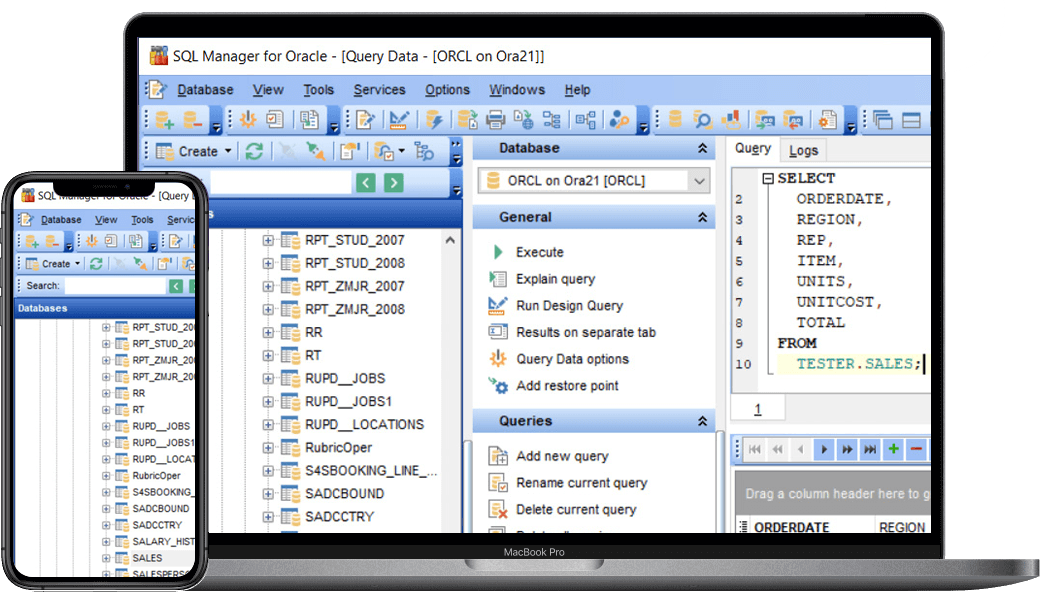Click Run Design Query
The width and height of the screenshot is (1041, 593).
point(570,305)
